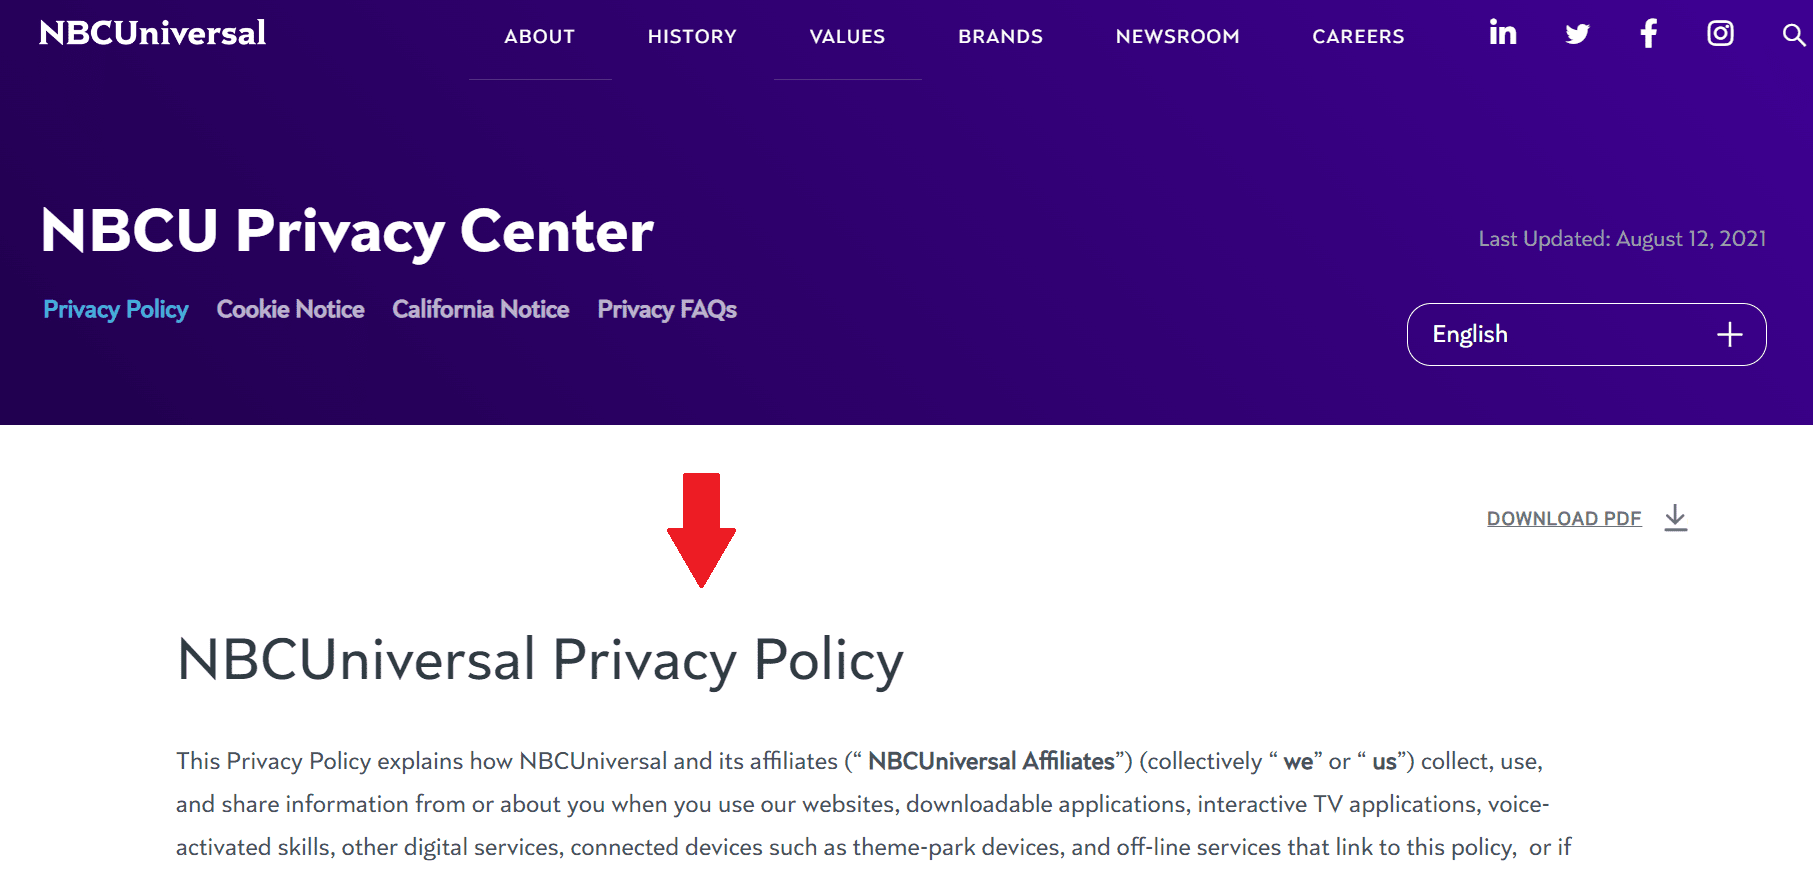Image resolution: width=1813 pixels, height=879 pixels.
Task: Visit the Facebook icon link
Action: point(1649,33)
